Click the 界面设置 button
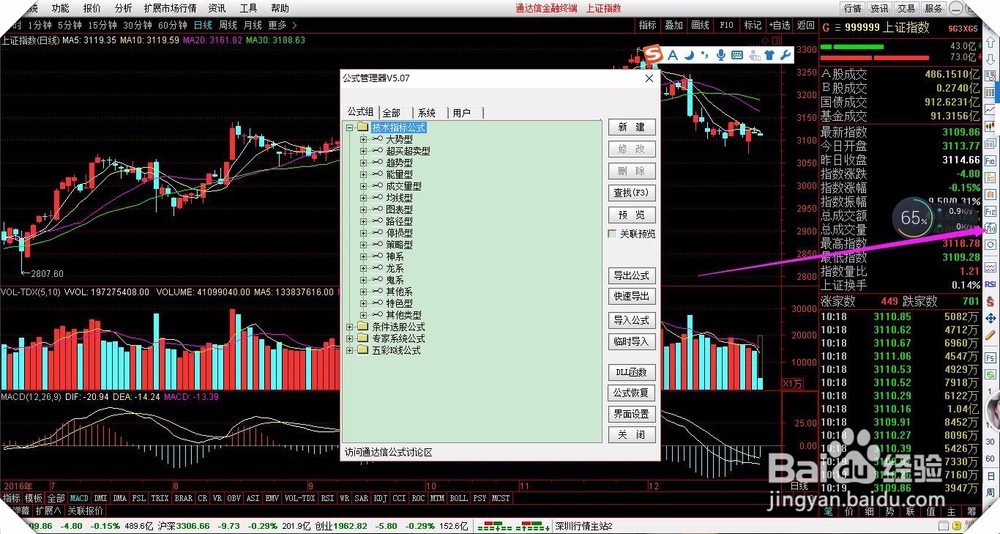The image size is (1000, 534). click(631, 414)
